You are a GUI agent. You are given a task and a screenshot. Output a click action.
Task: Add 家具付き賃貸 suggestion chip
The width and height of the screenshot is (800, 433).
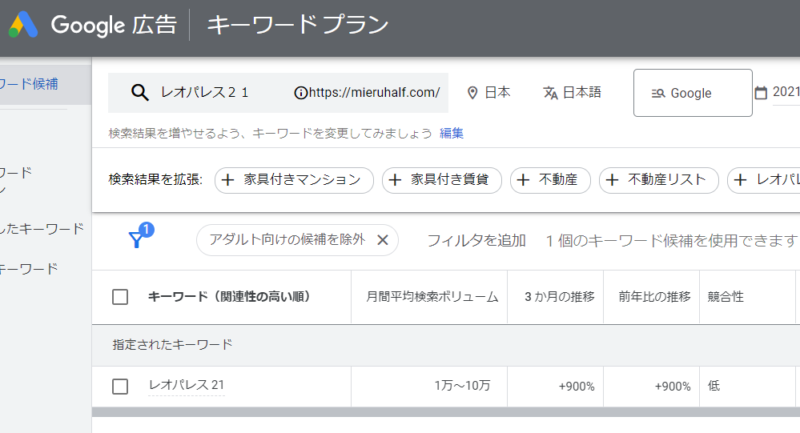[441, 180]
